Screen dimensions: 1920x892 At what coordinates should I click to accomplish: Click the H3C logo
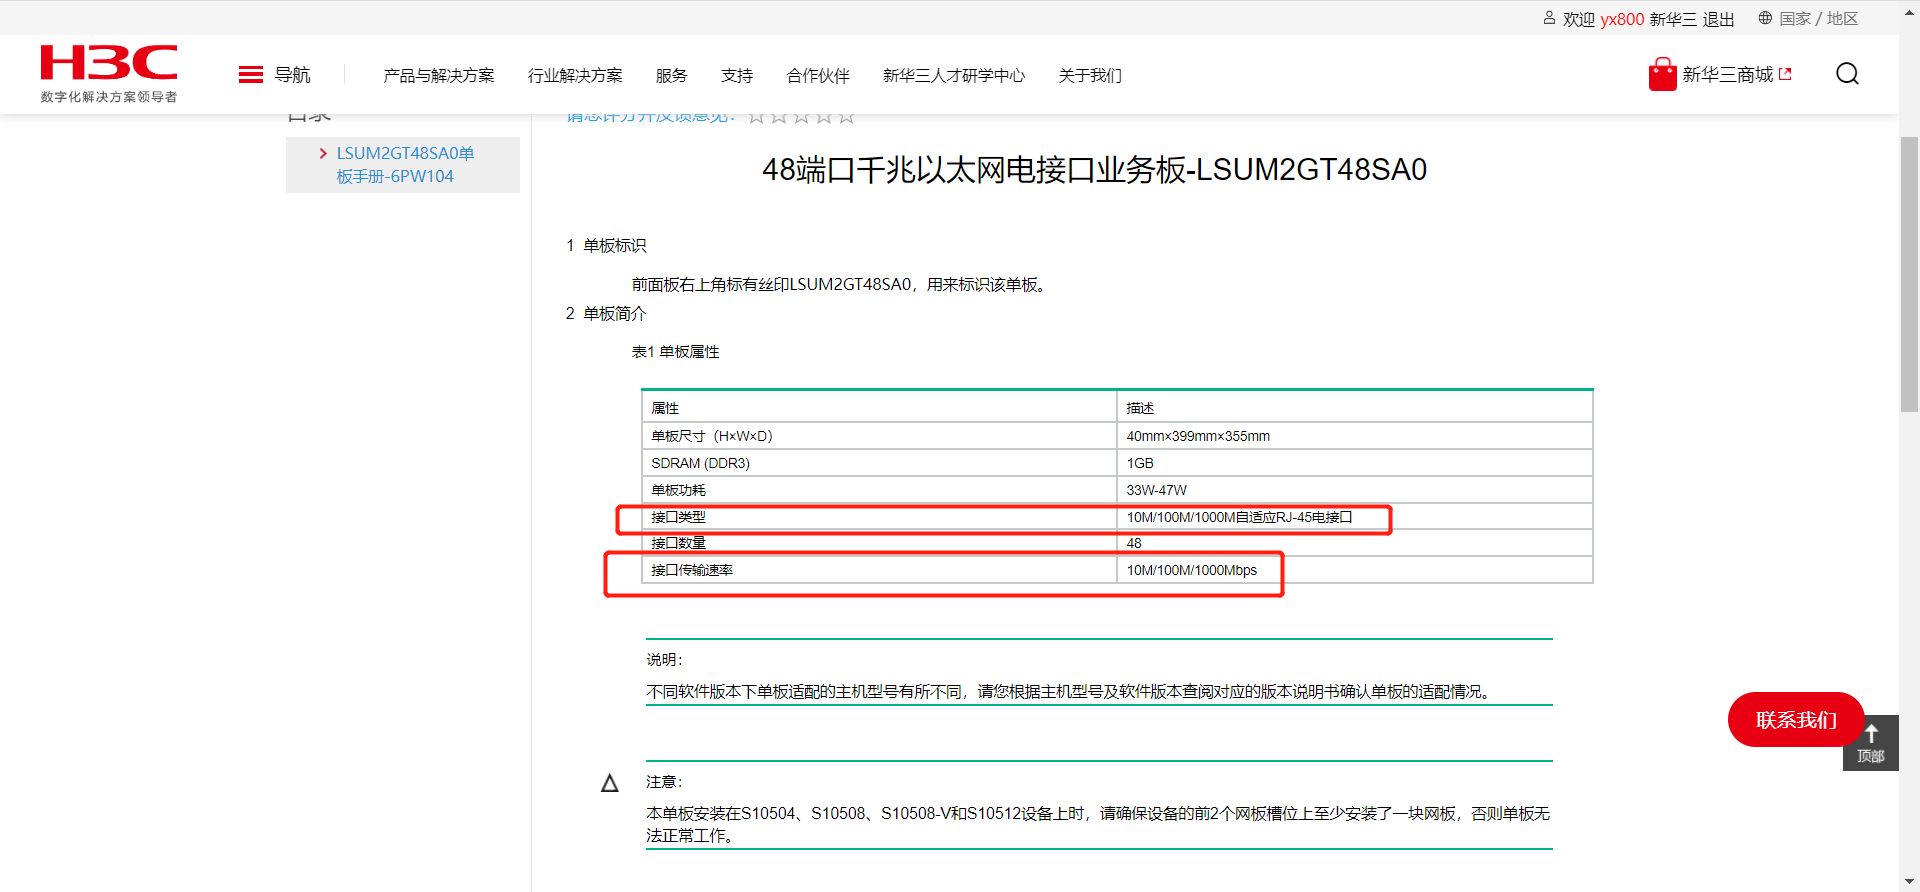click(109, 62)
